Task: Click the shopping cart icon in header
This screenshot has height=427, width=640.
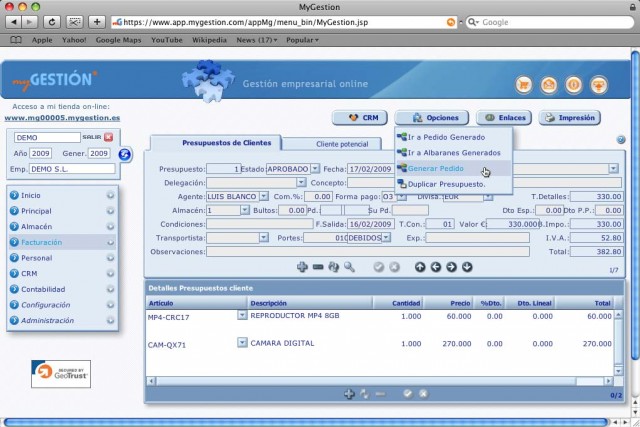Action: click(x=524, y=85)
